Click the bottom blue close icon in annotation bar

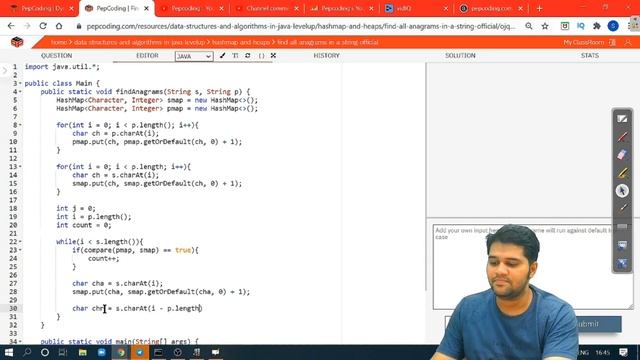click(622, 263)
